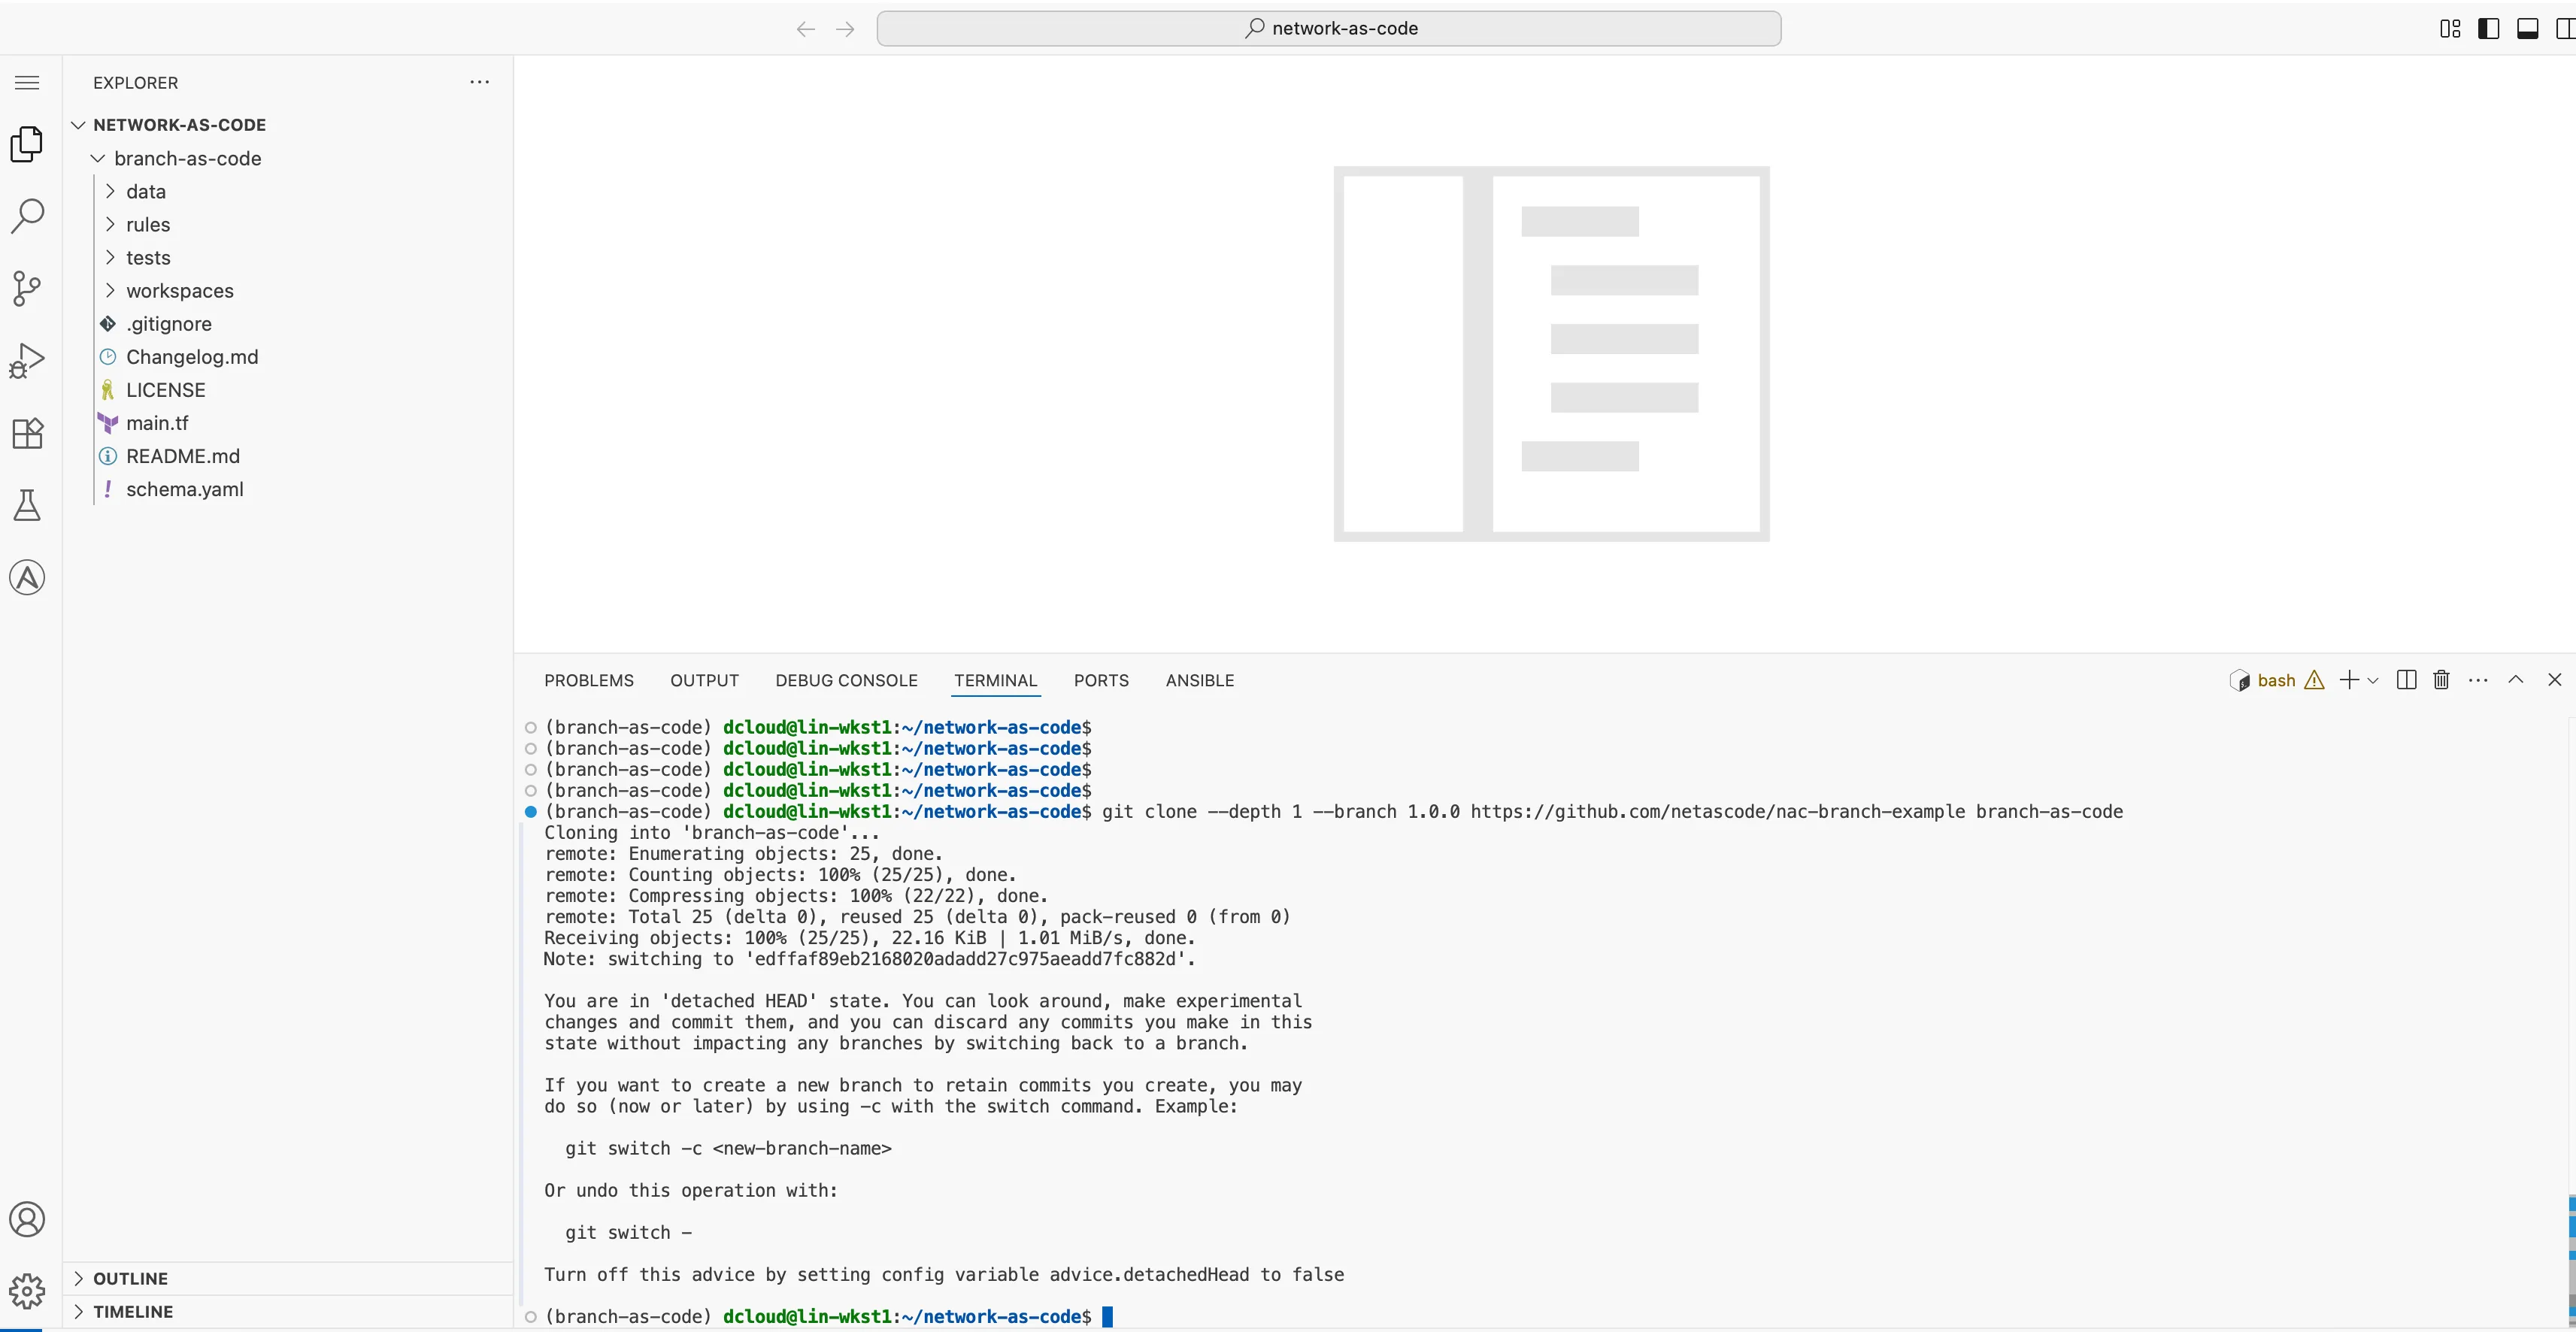Open the Accounts icon at bottom left
2576x1332 pixels.
click(27, 1219)
